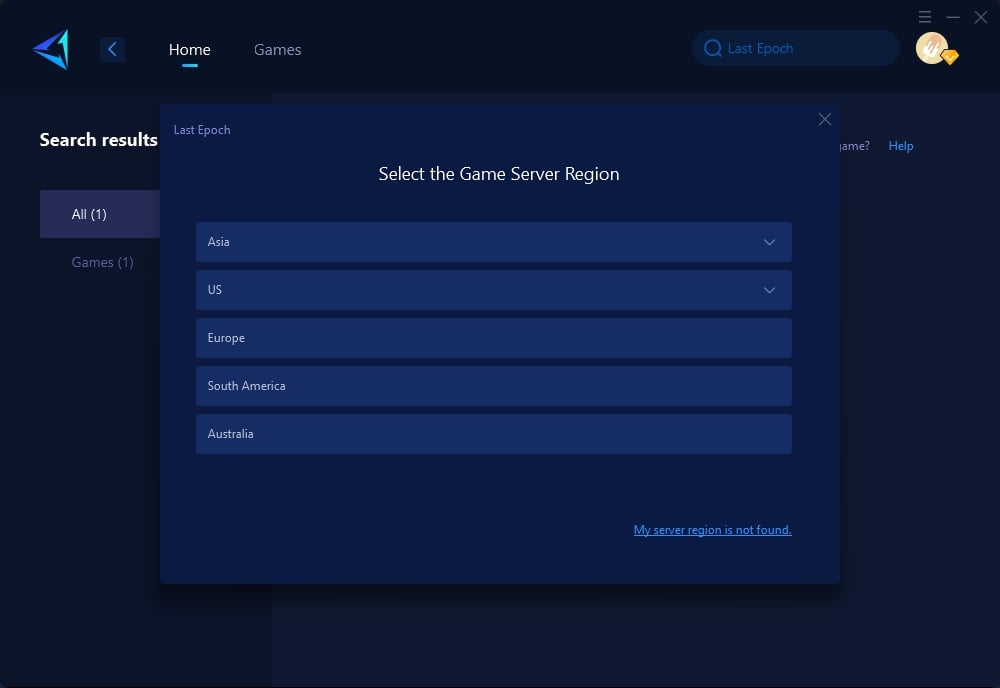Viewport: 1000px width, 688px height.
Task: Open the Help link
Action: point(901,146)
